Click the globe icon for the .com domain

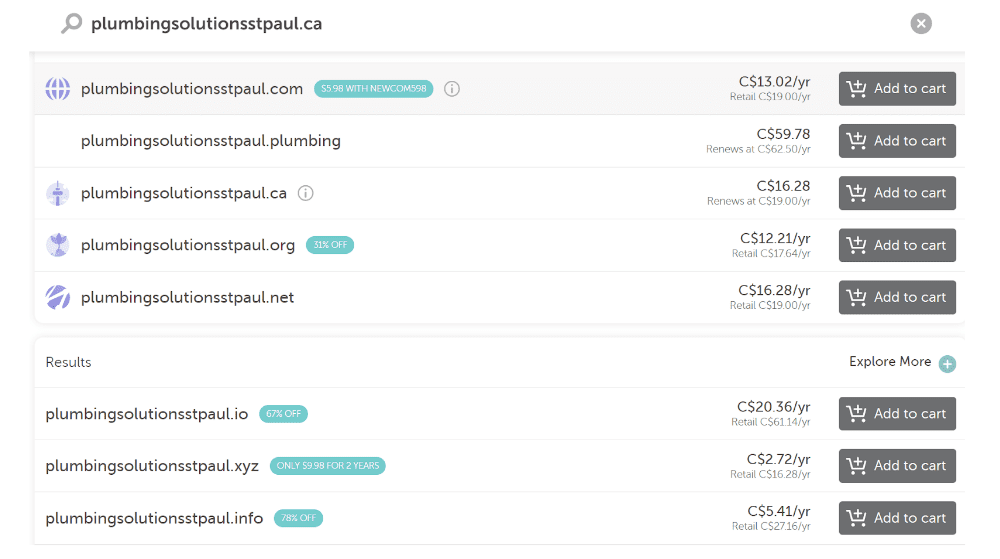coord(58,89)
